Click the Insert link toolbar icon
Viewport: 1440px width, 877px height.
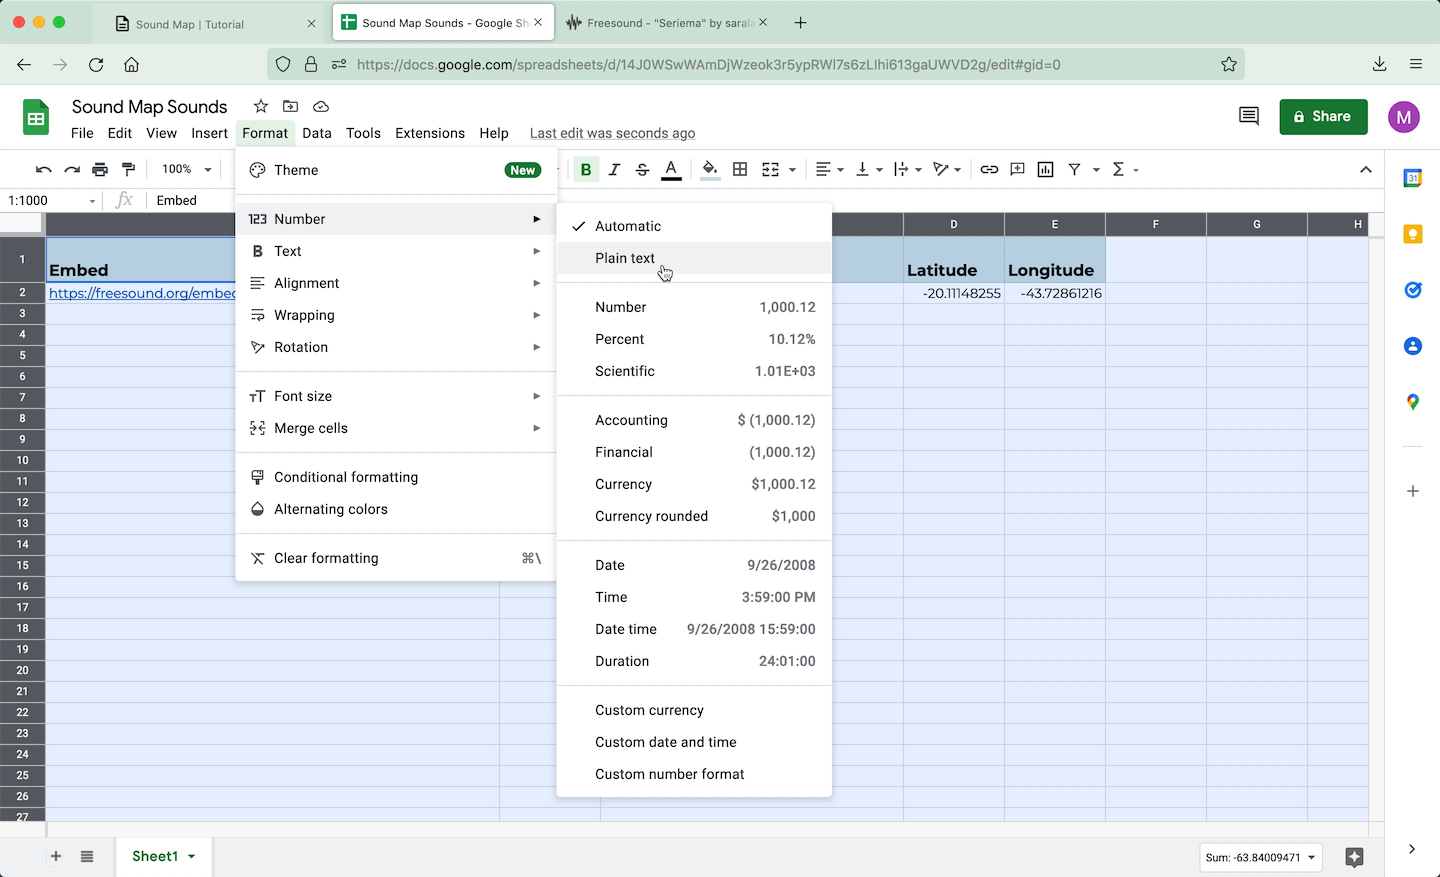click(989, 170)
